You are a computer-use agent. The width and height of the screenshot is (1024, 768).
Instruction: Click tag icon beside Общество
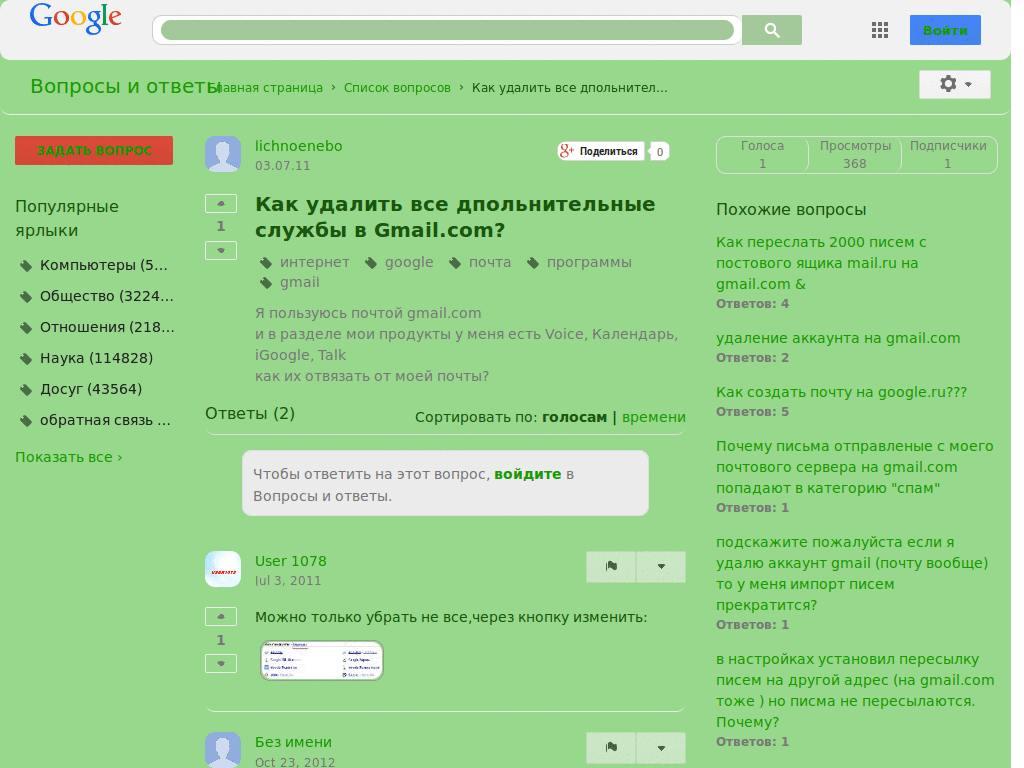click(x=25, y=296)
